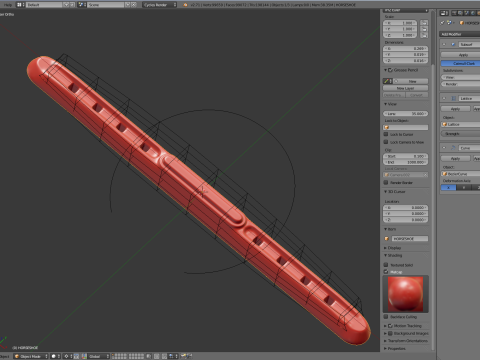
Task: Toggle the Matcap checkbox
Action: [386, 272]
